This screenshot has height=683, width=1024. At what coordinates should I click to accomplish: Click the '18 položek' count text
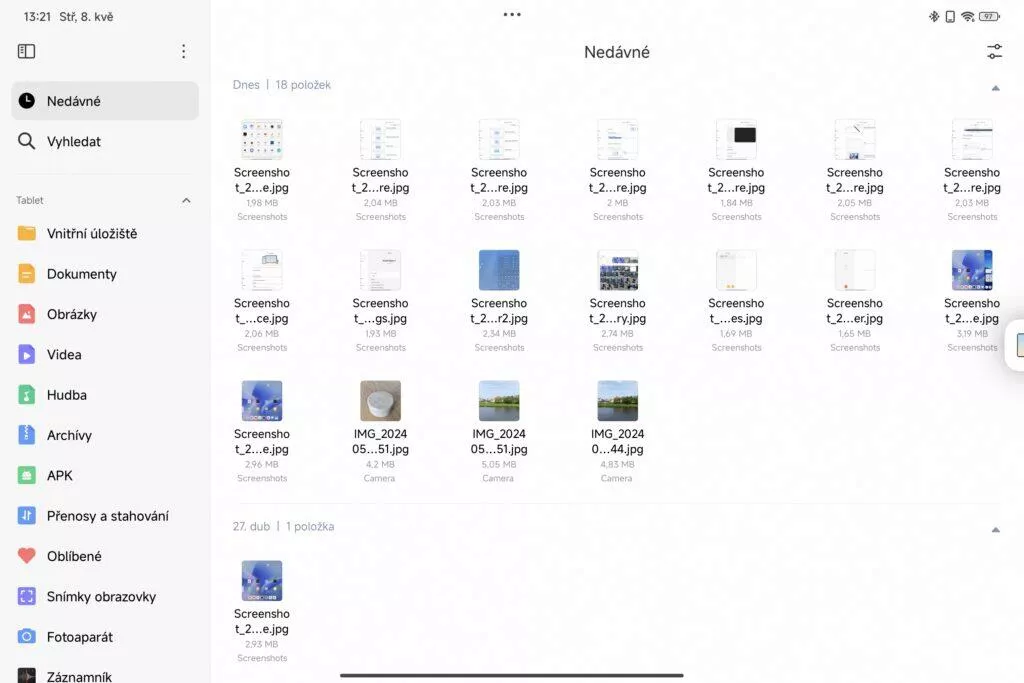pyautogui.click(x=303, y=85)
